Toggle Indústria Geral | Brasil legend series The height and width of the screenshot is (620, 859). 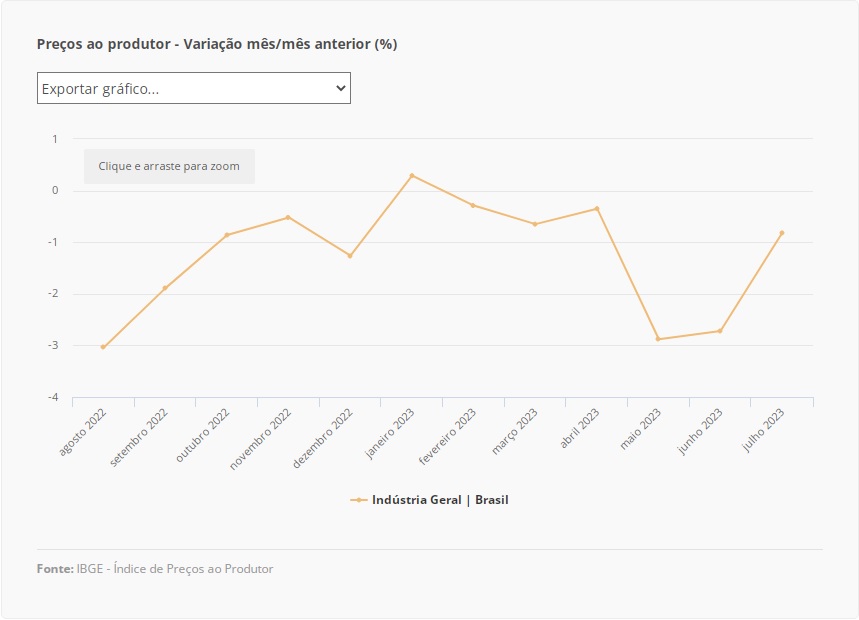pyautogui.click(x=440, y=500)
